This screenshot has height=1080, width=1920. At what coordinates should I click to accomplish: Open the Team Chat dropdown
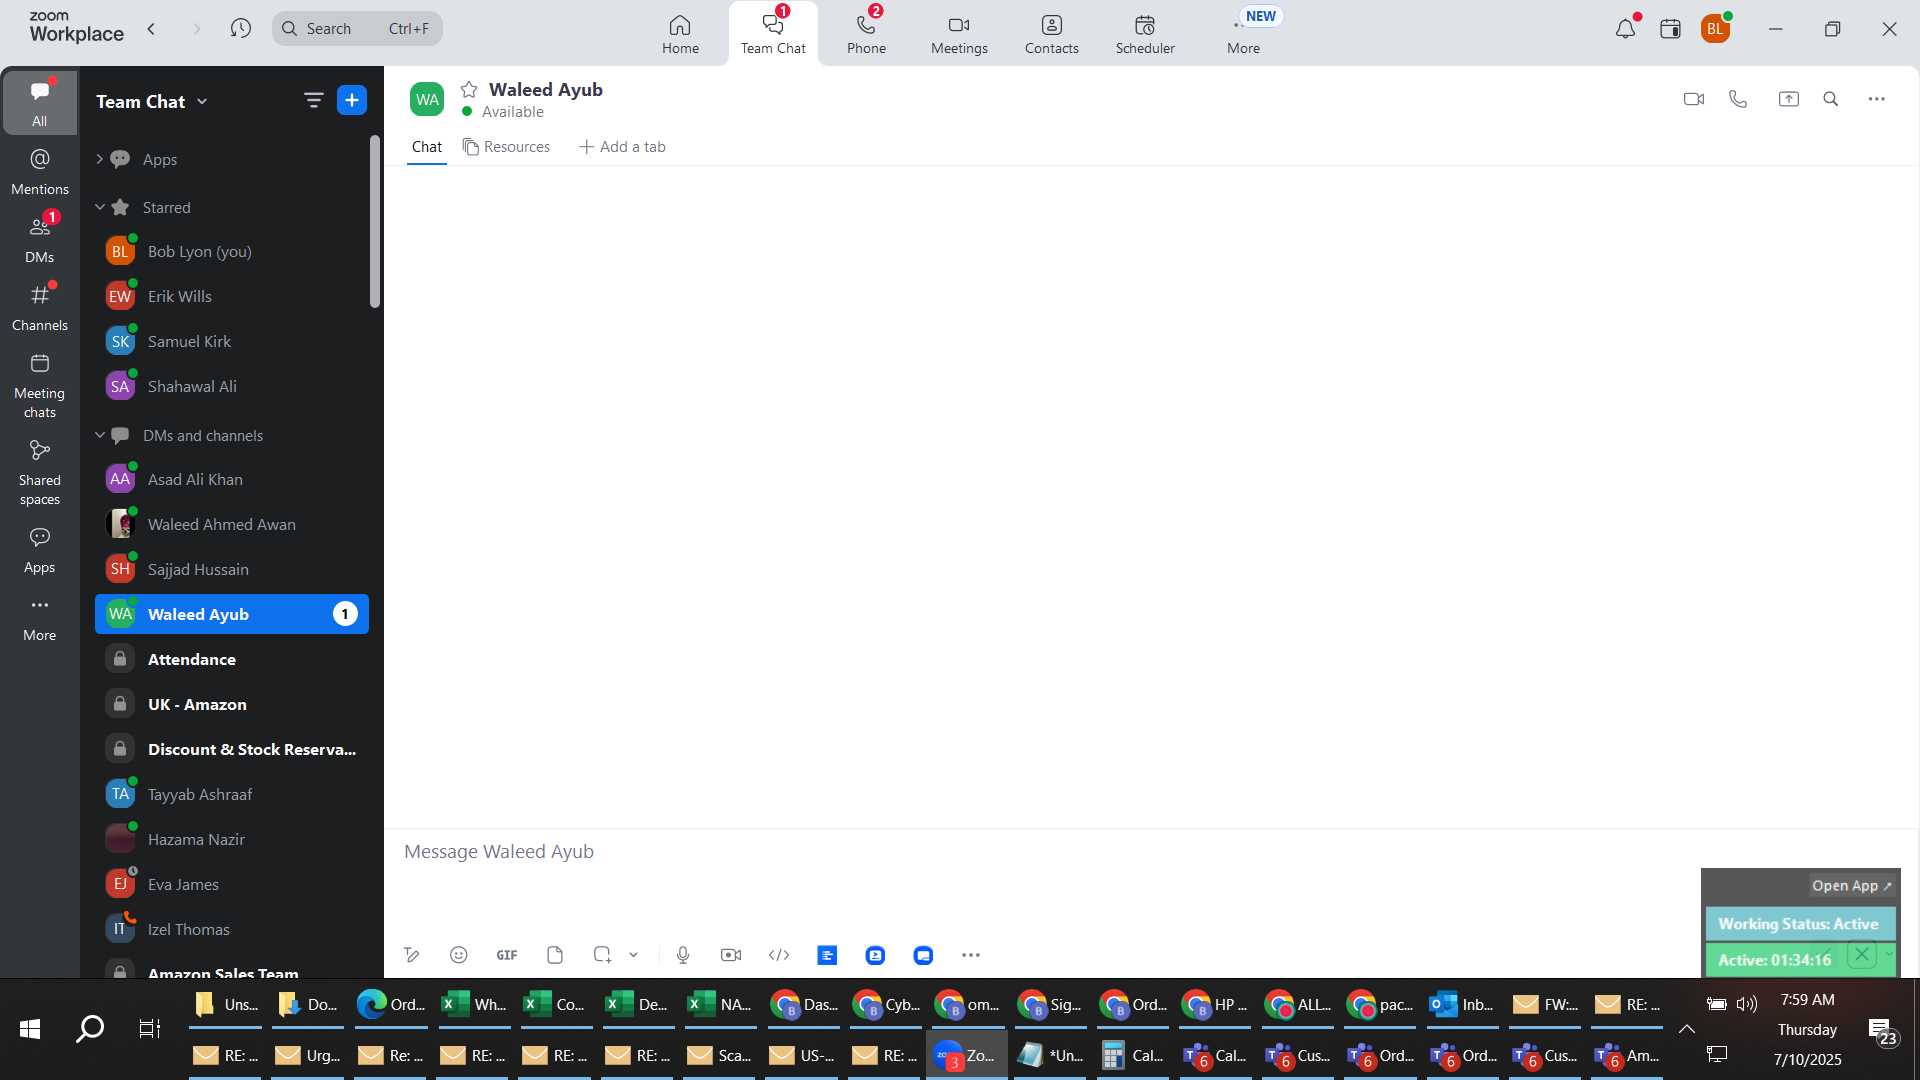[152, 101]
